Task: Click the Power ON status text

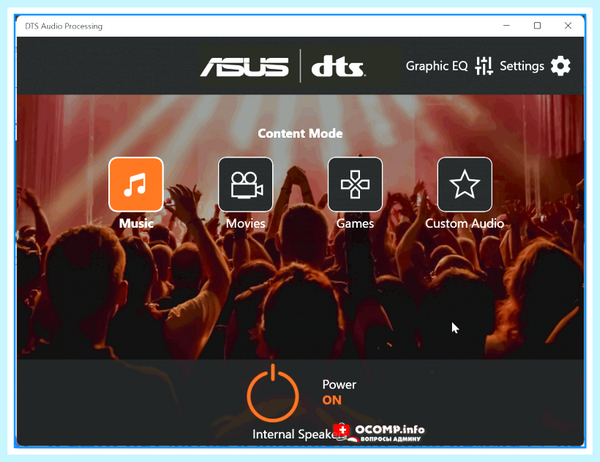Action: coord(332,400)
